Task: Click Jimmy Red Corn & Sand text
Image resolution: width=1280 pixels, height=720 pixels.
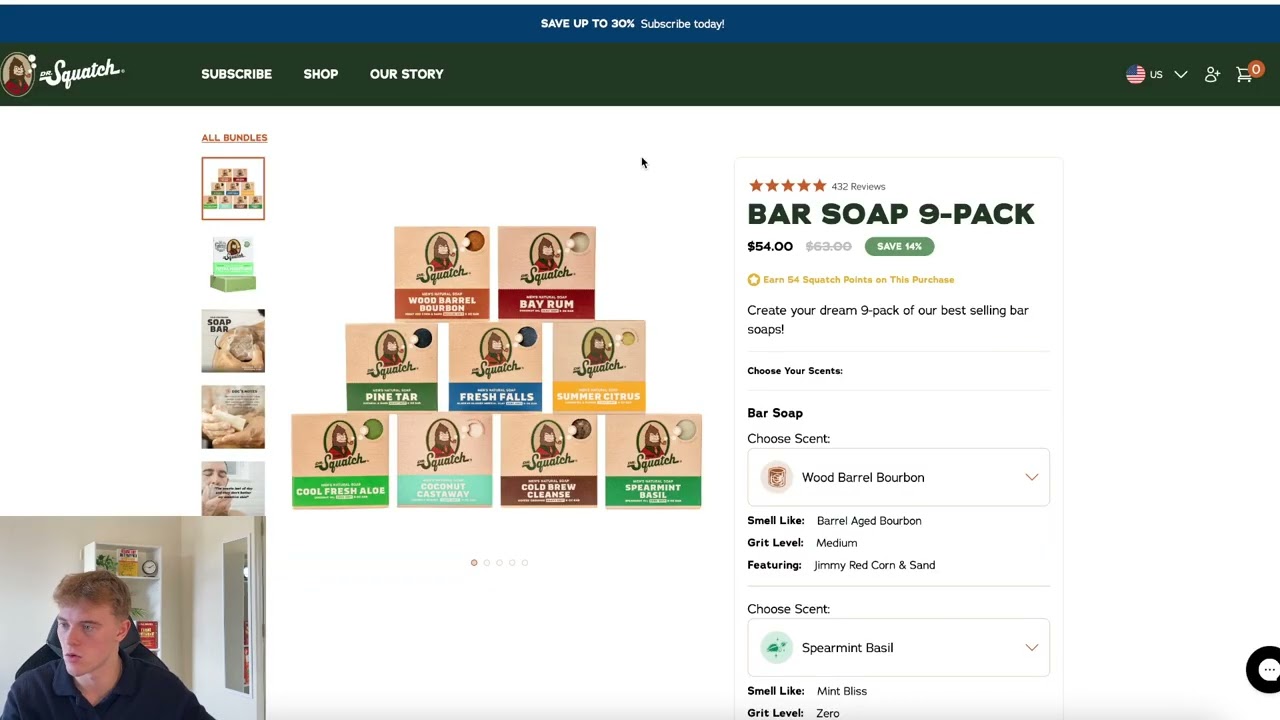Action: coord(875,565)
